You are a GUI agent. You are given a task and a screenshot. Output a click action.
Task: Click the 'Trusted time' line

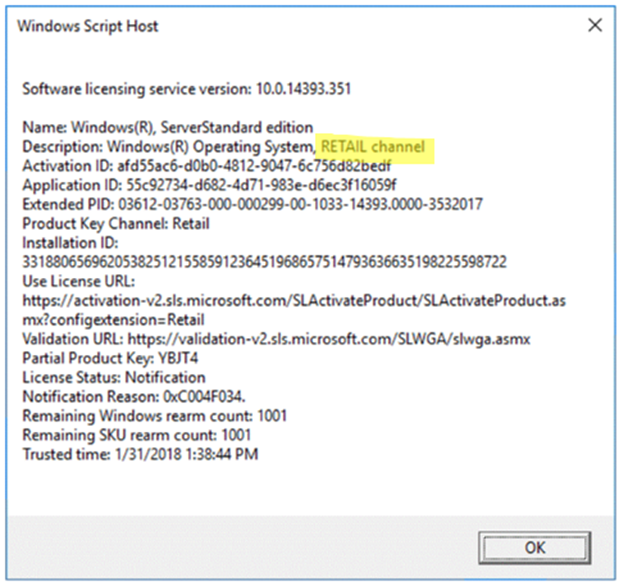[x=140, y=454]
